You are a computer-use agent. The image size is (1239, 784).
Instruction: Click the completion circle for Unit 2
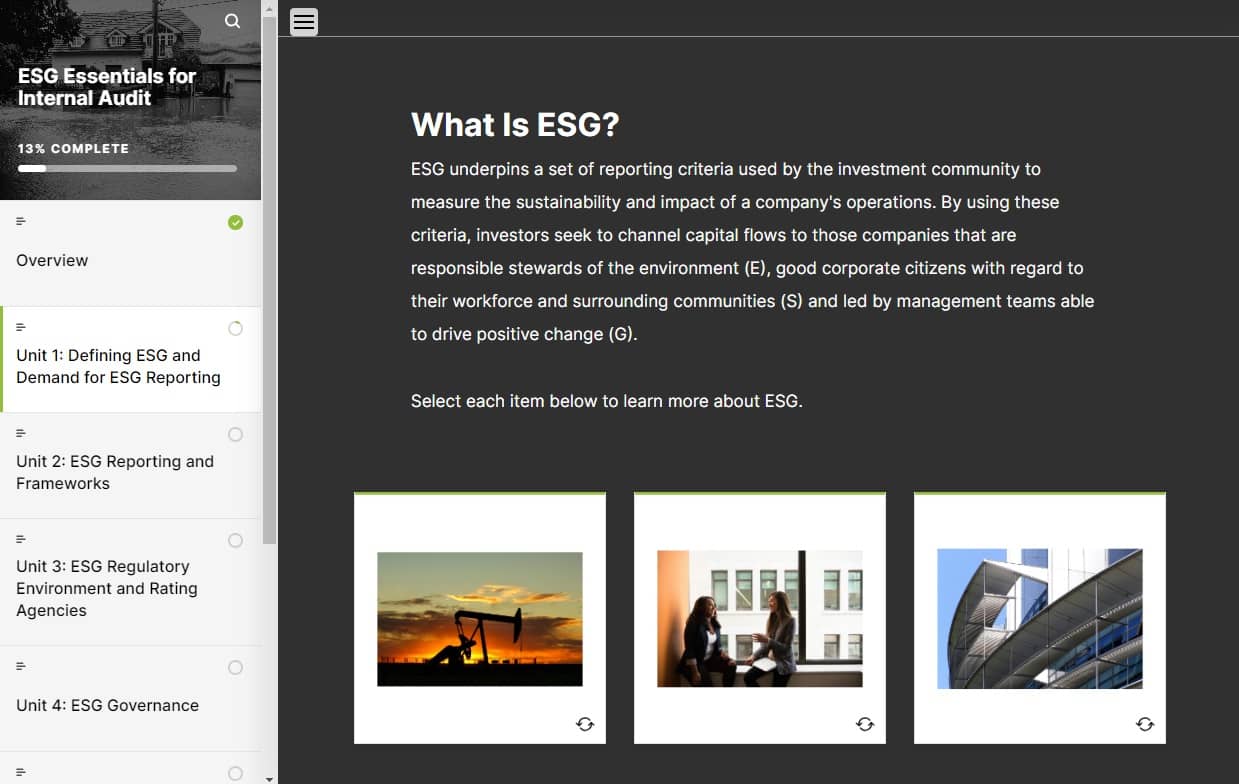tap(235, 434)
